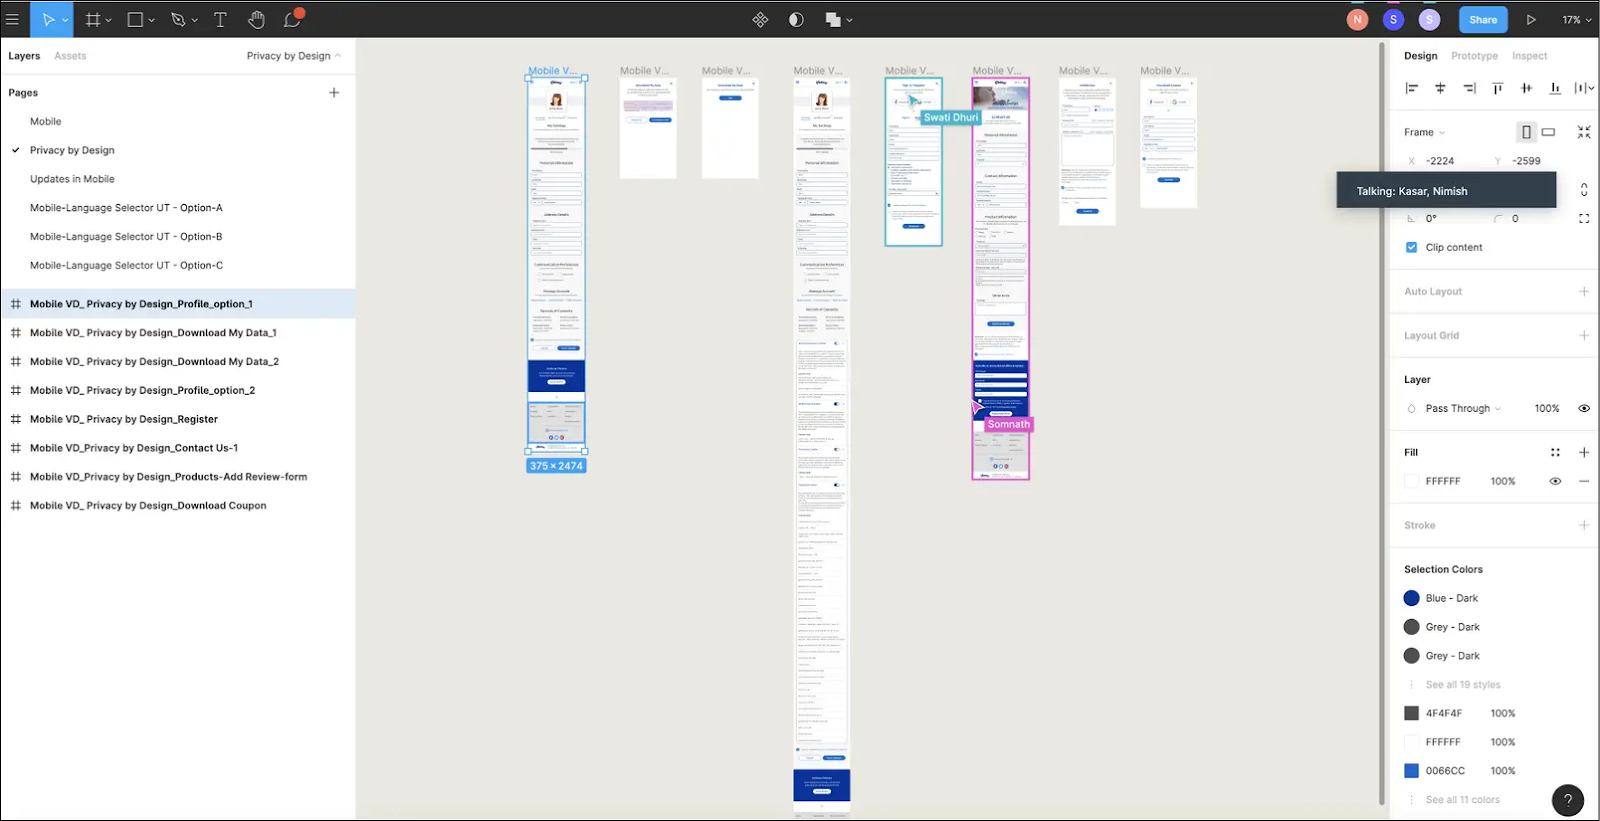Set frame to portrait orientation
1600x821 pixels.
[1526, 132]
